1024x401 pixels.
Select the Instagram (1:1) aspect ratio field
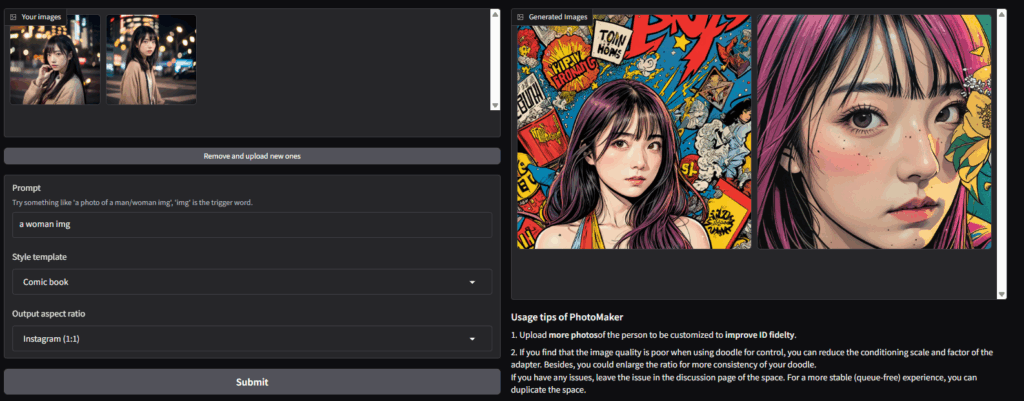pos(252,339)
